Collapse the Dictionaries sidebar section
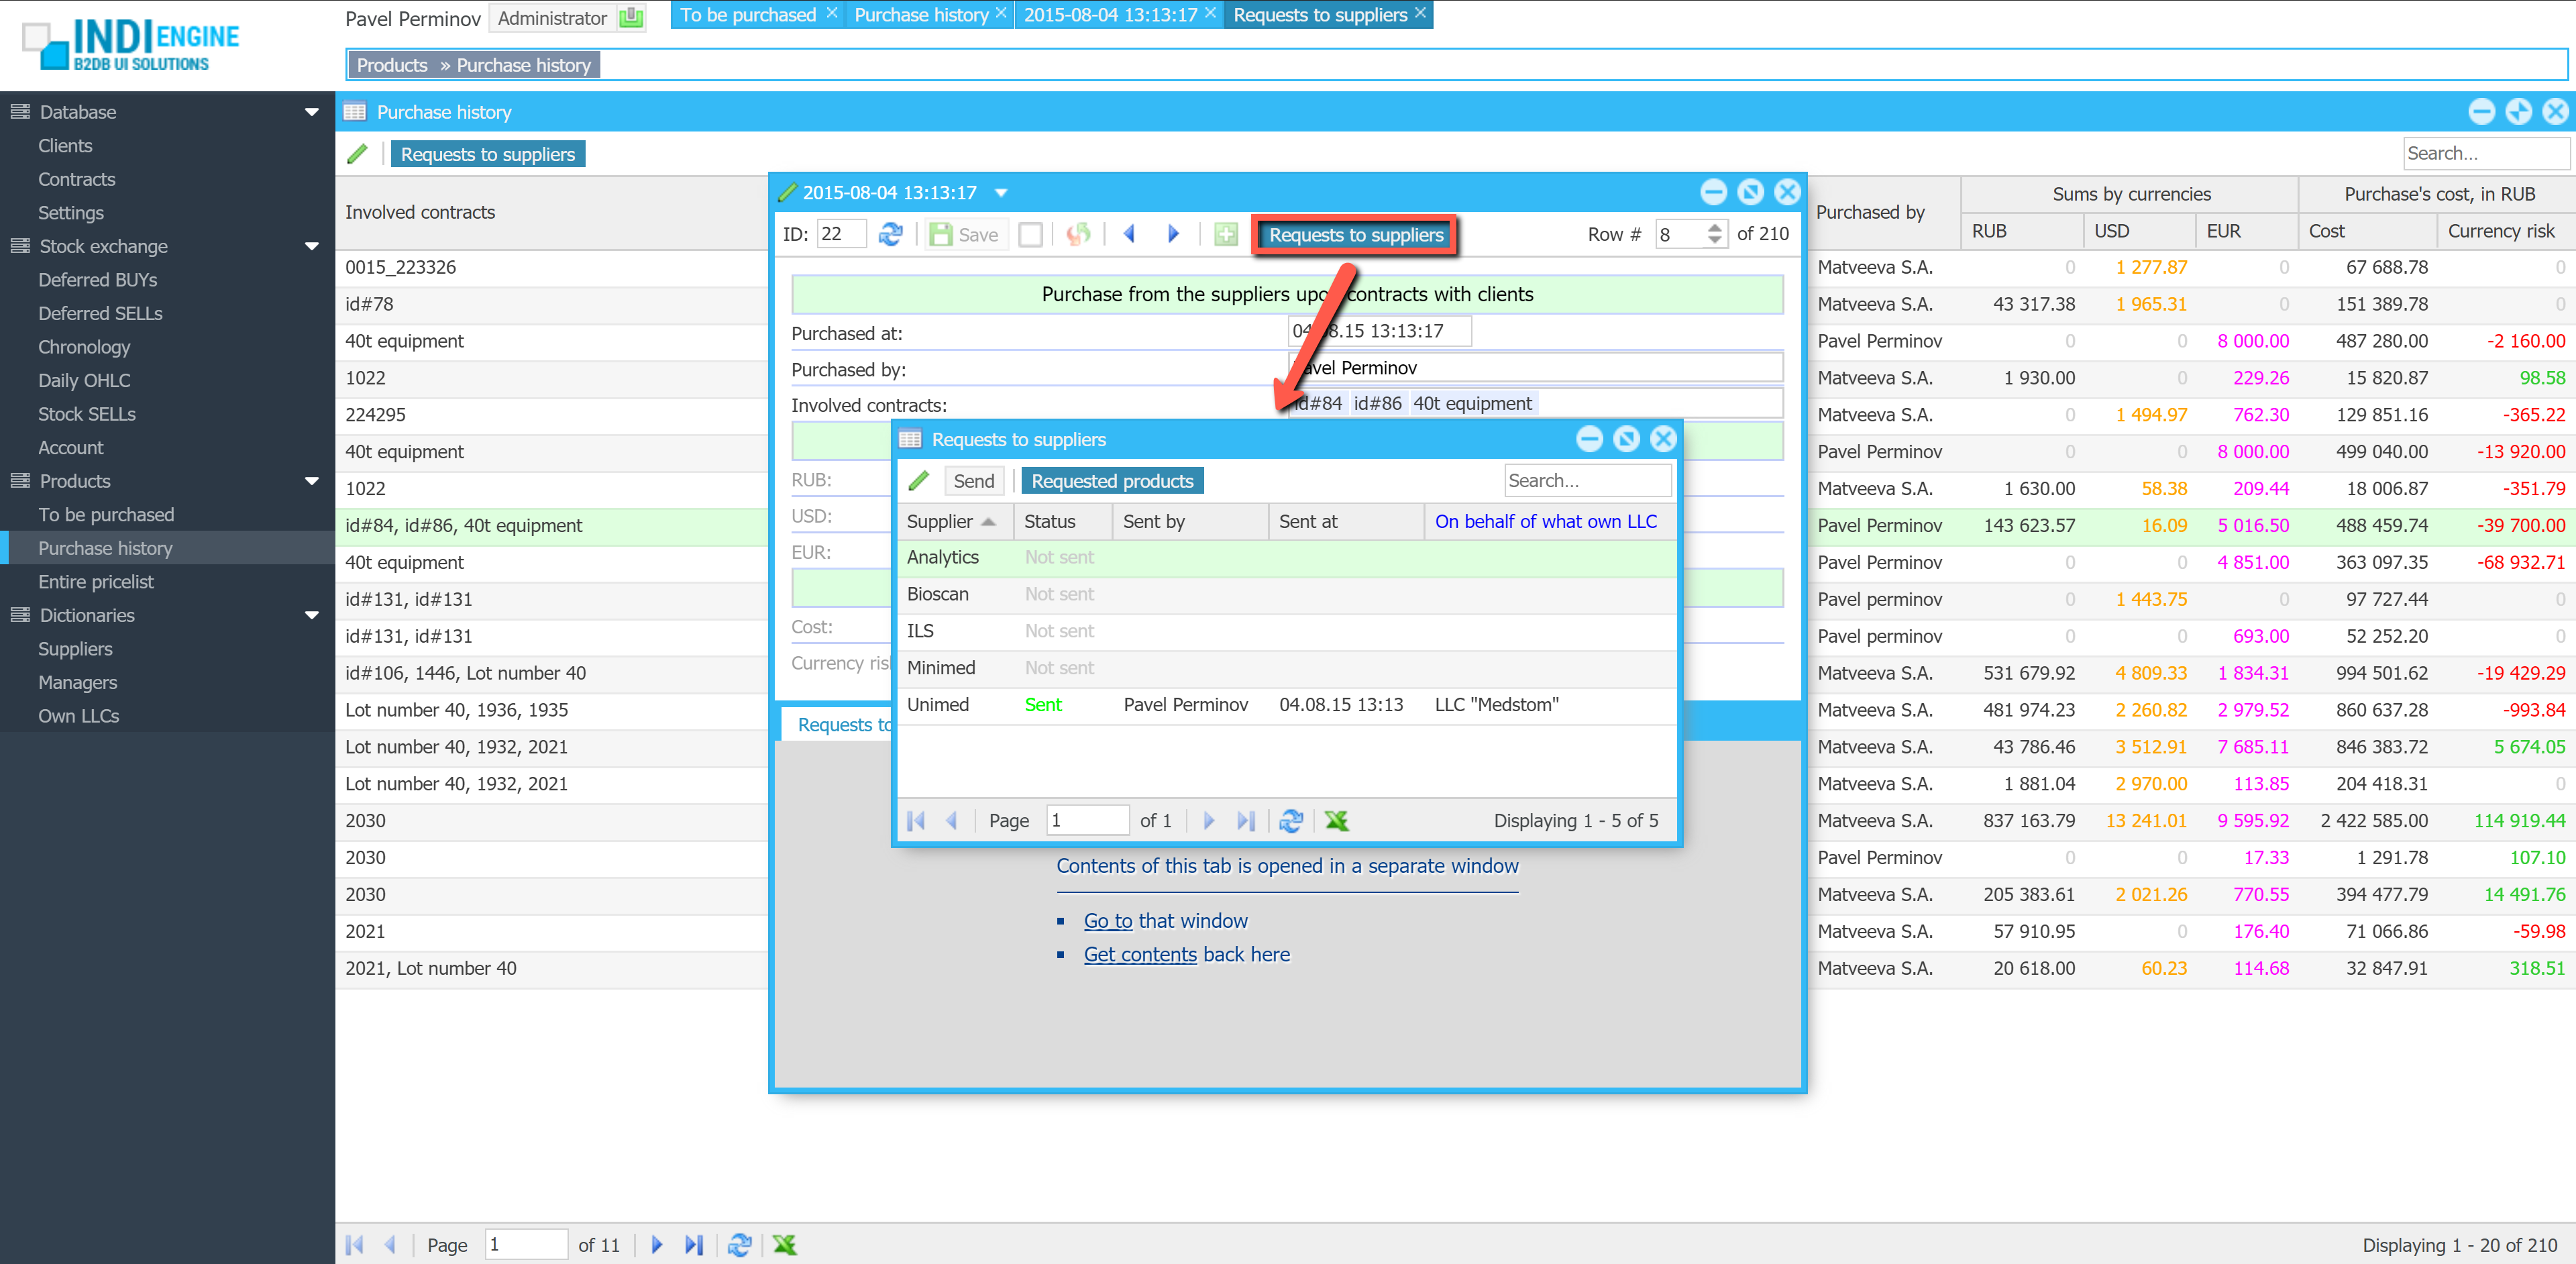Screen dimensions: 2576x1264 pos(311,615)
